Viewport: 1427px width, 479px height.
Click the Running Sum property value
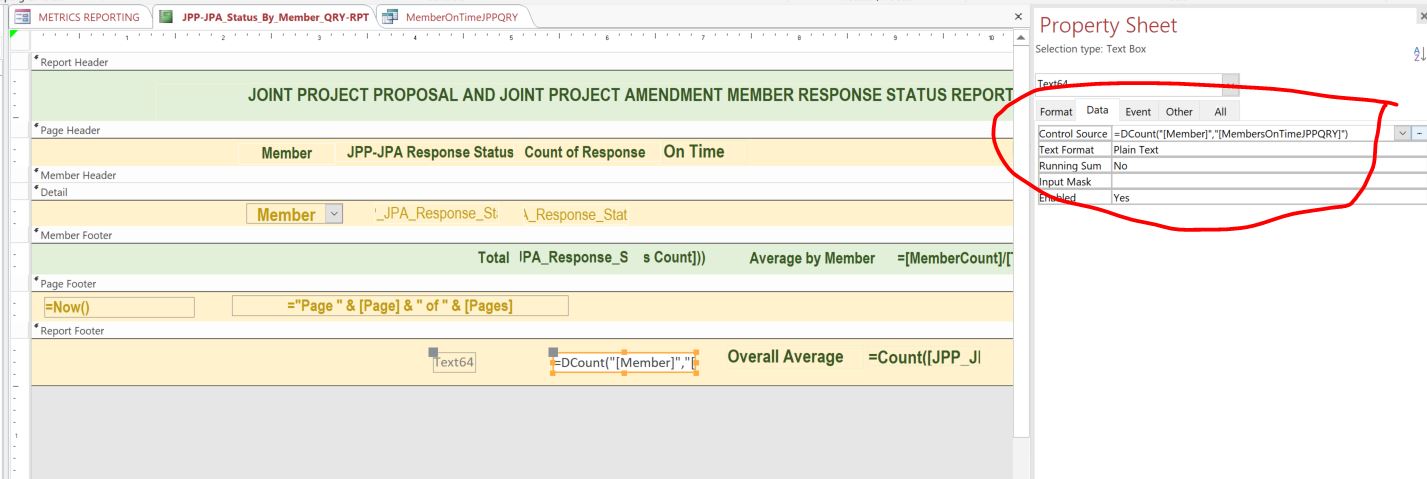(x=1260, y=166)
